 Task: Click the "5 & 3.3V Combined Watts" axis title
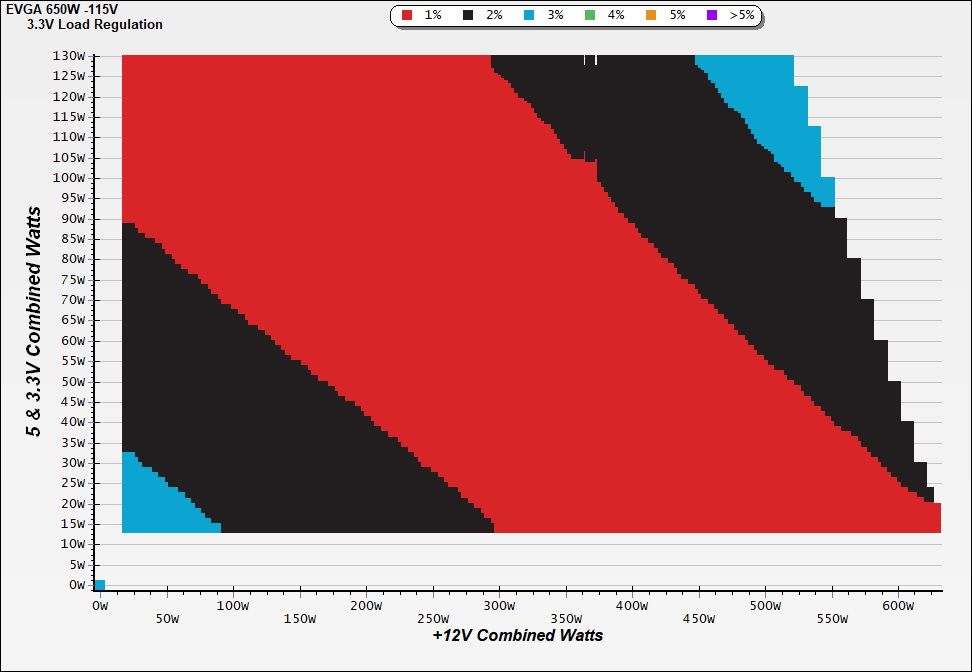click(x=34, y=321)
